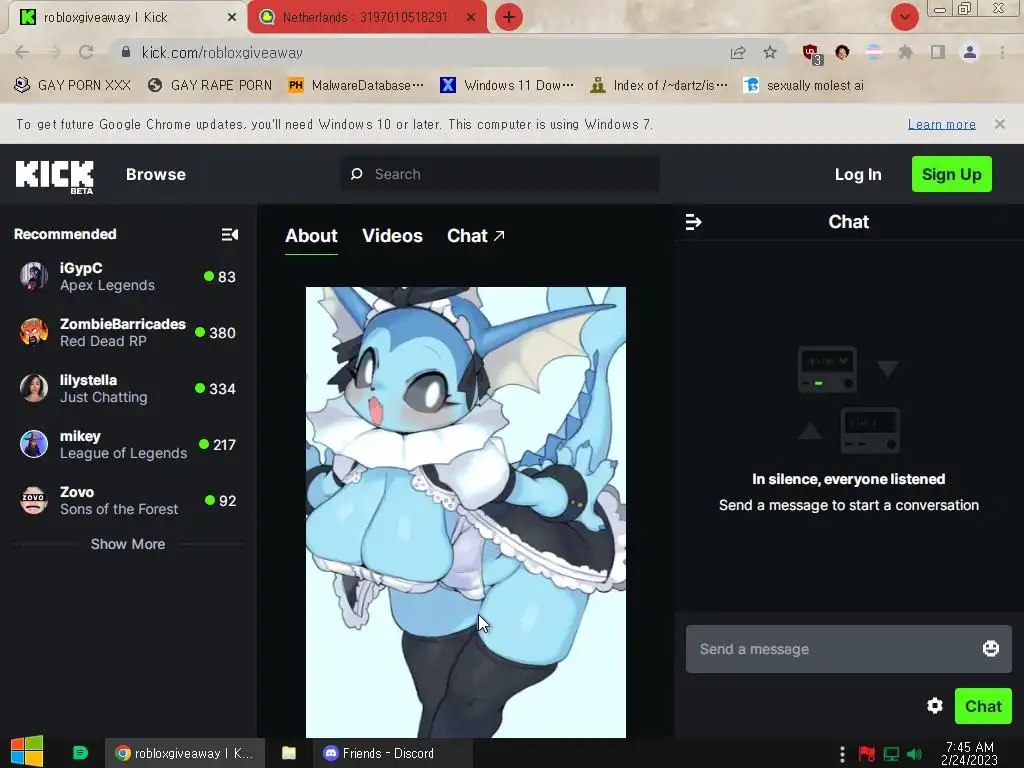Screen dimensions: 1024x768
Task: Open the Chat popout tab
Action: pos(475,236)
